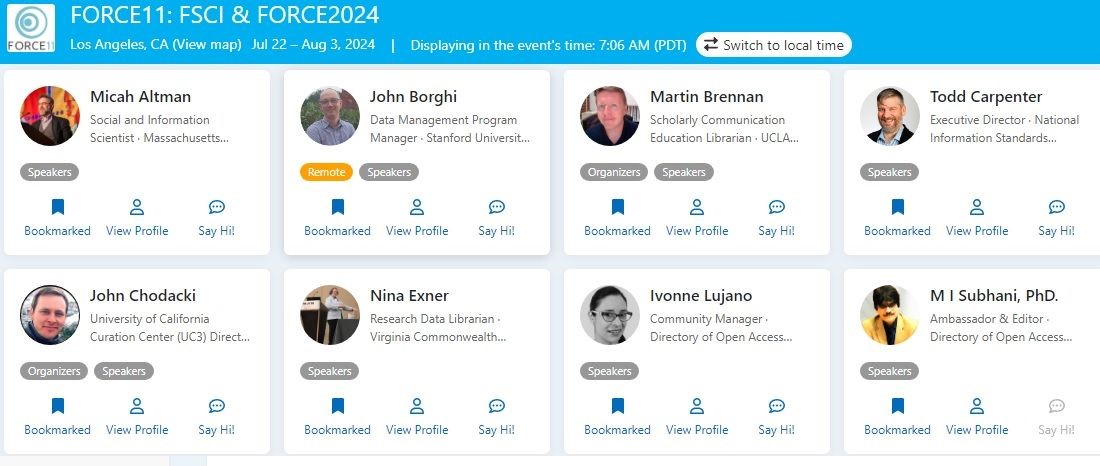
Task: Open M I Subhani's profile icon
Action: pyautogui.click(x=977, y=407)
